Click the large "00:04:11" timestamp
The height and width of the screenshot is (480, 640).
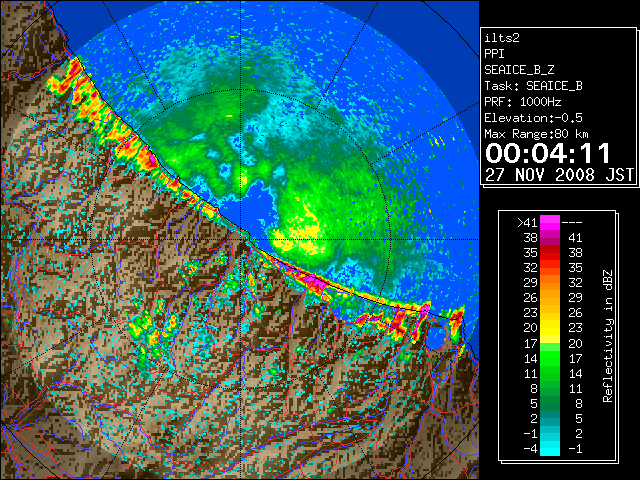coord(548,153)
